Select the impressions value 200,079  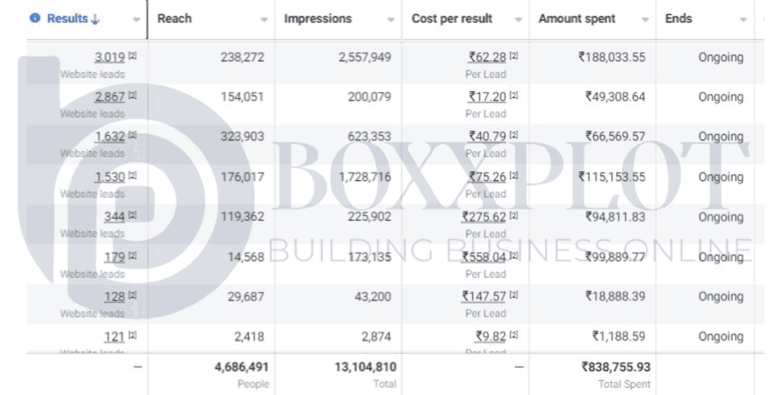[369, 97]
